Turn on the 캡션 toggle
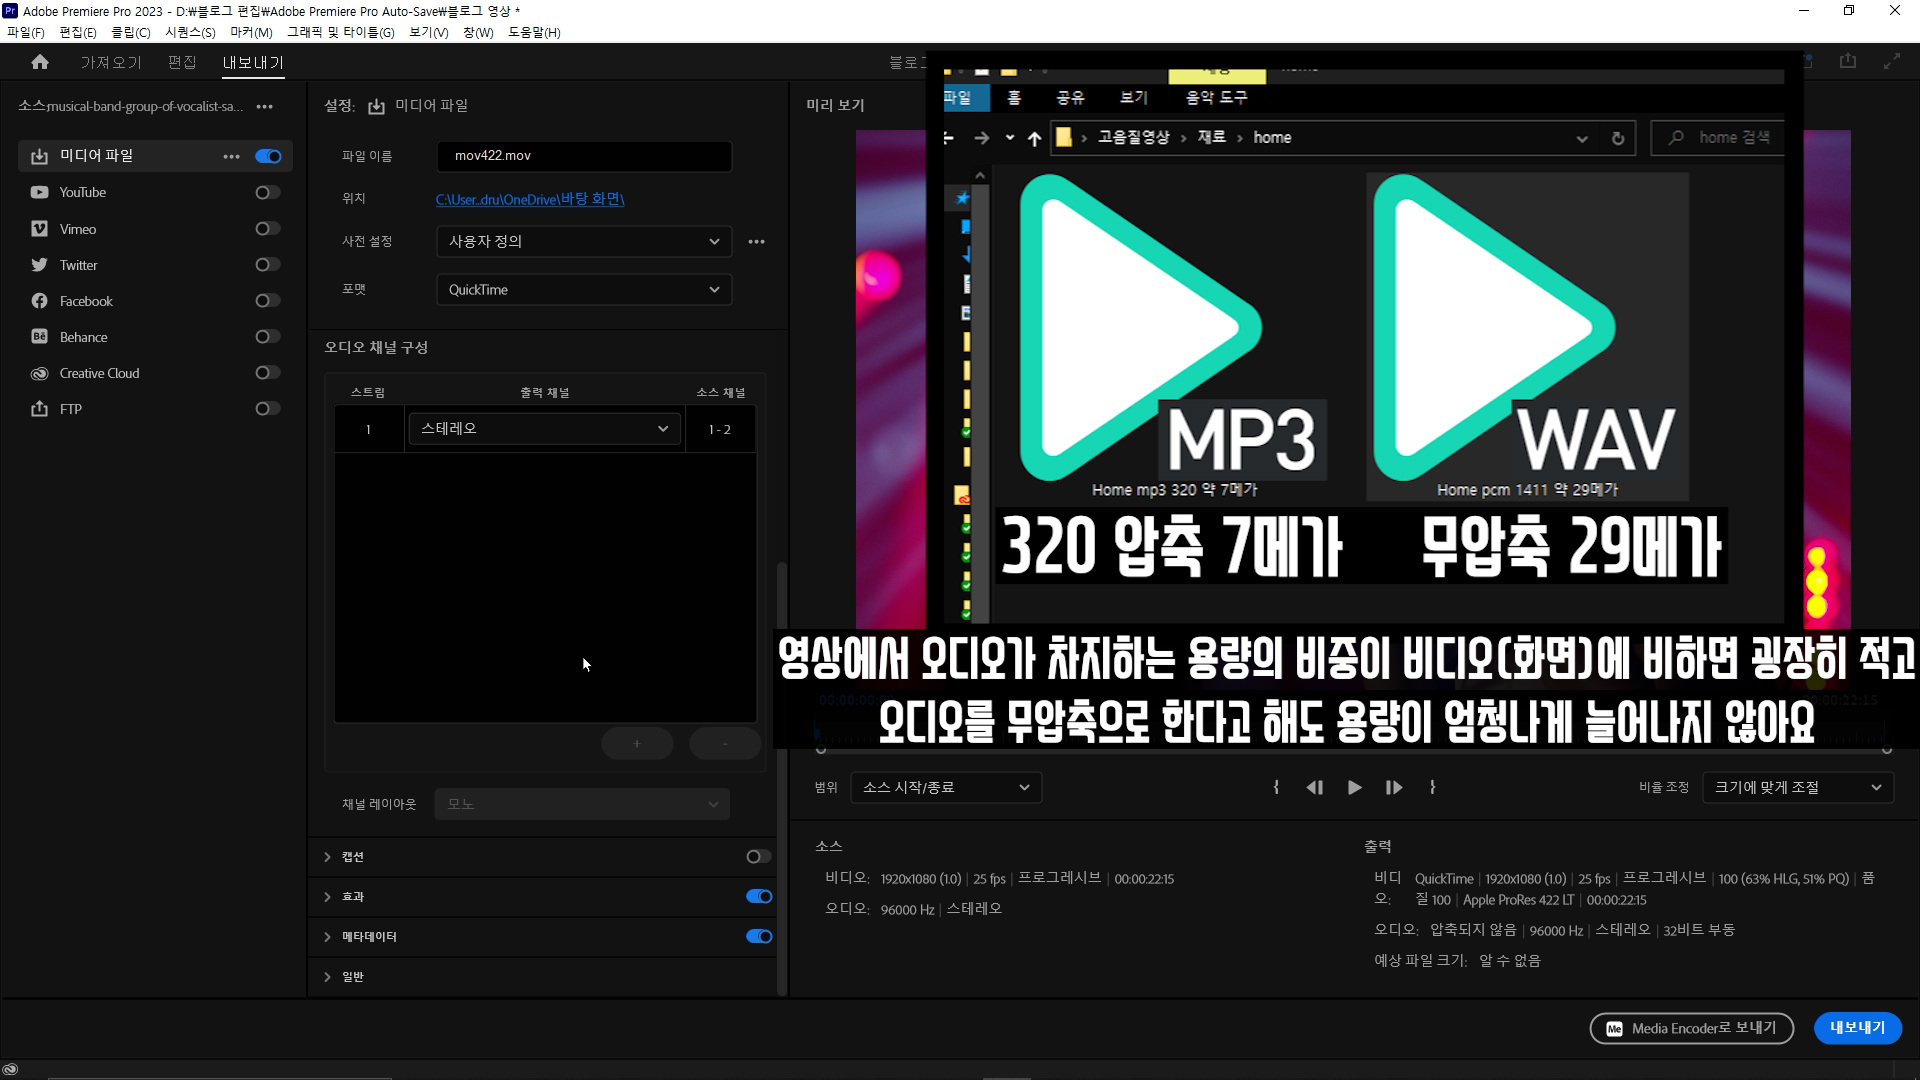 point(758,856)
